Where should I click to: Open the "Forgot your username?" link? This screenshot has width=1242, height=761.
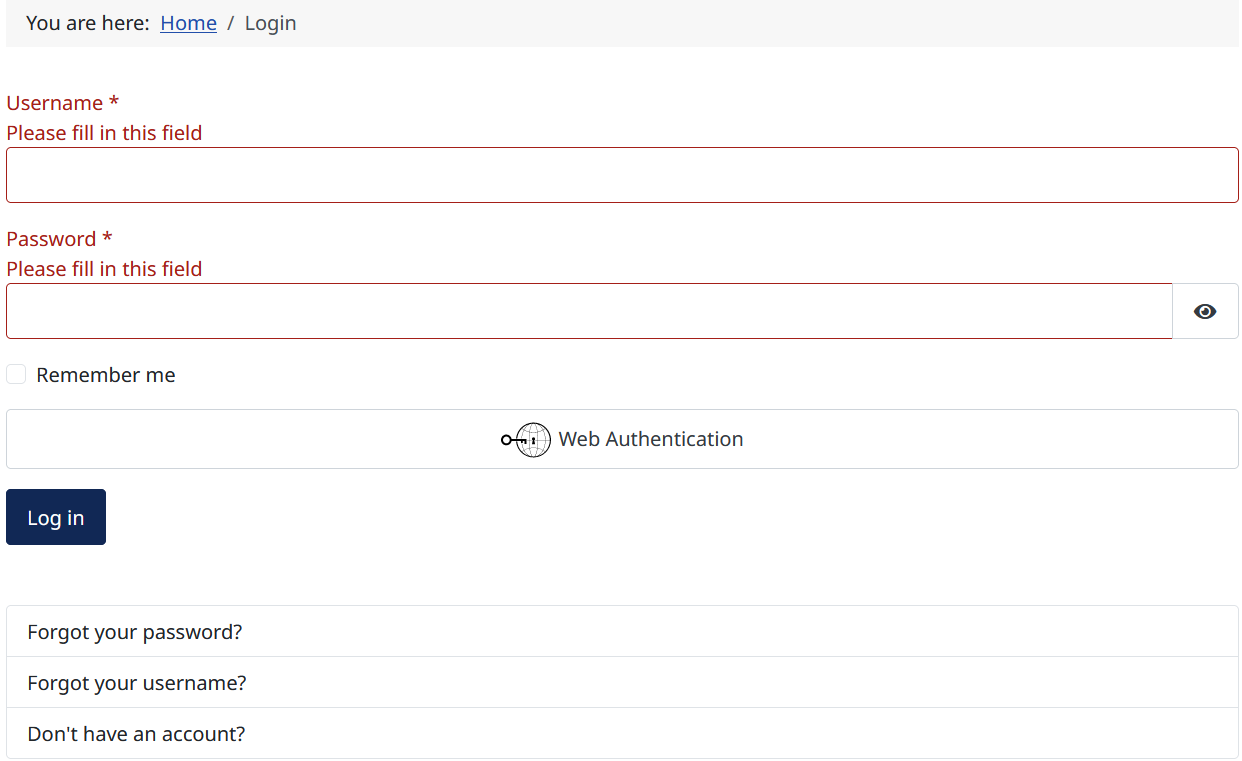(137, 683)
